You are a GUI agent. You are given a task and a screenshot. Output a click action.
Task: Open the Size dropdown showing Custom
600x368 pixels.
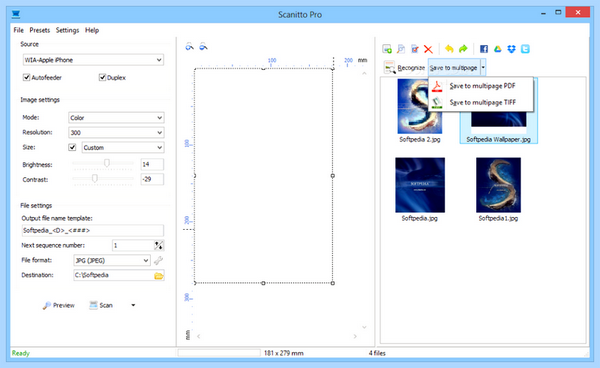(123, 148)
